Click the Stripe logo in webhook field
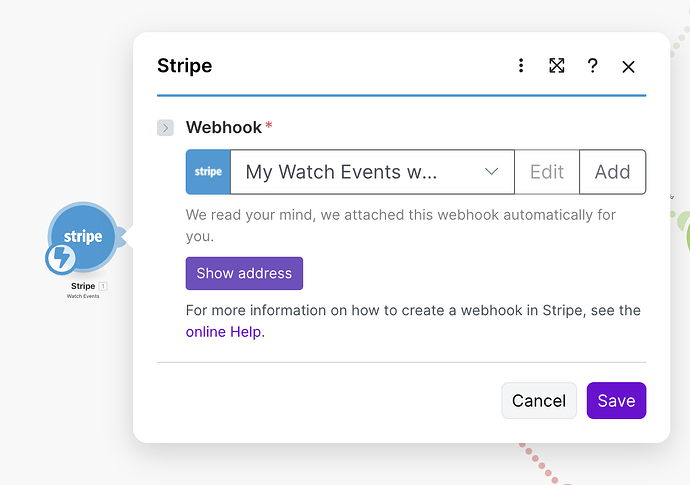The height and width of the screenshot is (485, 690). click(x=208, y=172)
